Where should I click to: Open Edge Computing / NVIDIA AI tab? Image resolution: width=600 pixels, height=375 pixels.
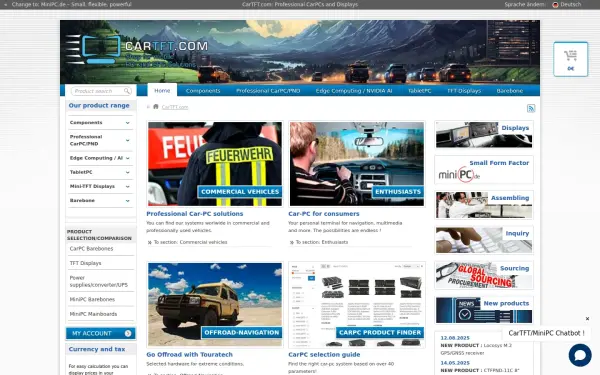354,91
